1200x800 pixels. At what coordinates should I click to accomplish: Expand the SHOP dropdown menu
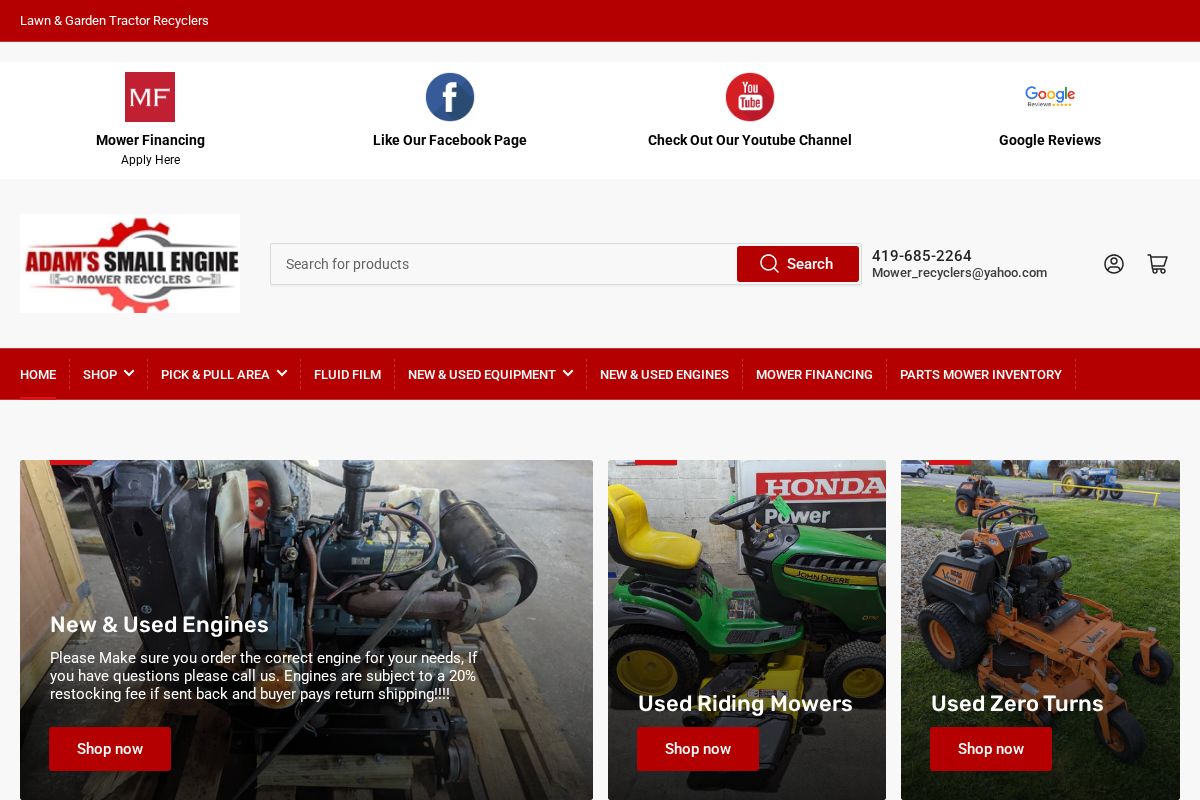(x=108, y=374)
